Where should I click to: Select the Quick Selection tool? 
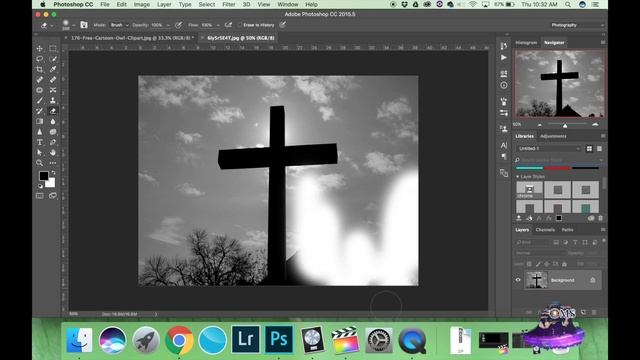tap(53, 59)
